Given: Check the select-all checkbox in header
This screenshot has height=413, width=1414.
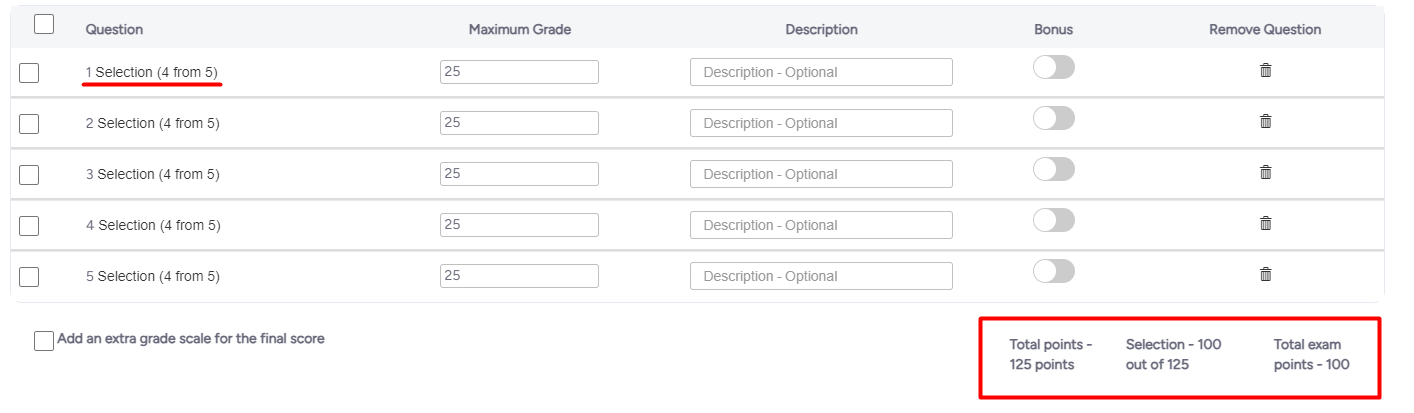Looking at the screenshot, I should [44, 24].
